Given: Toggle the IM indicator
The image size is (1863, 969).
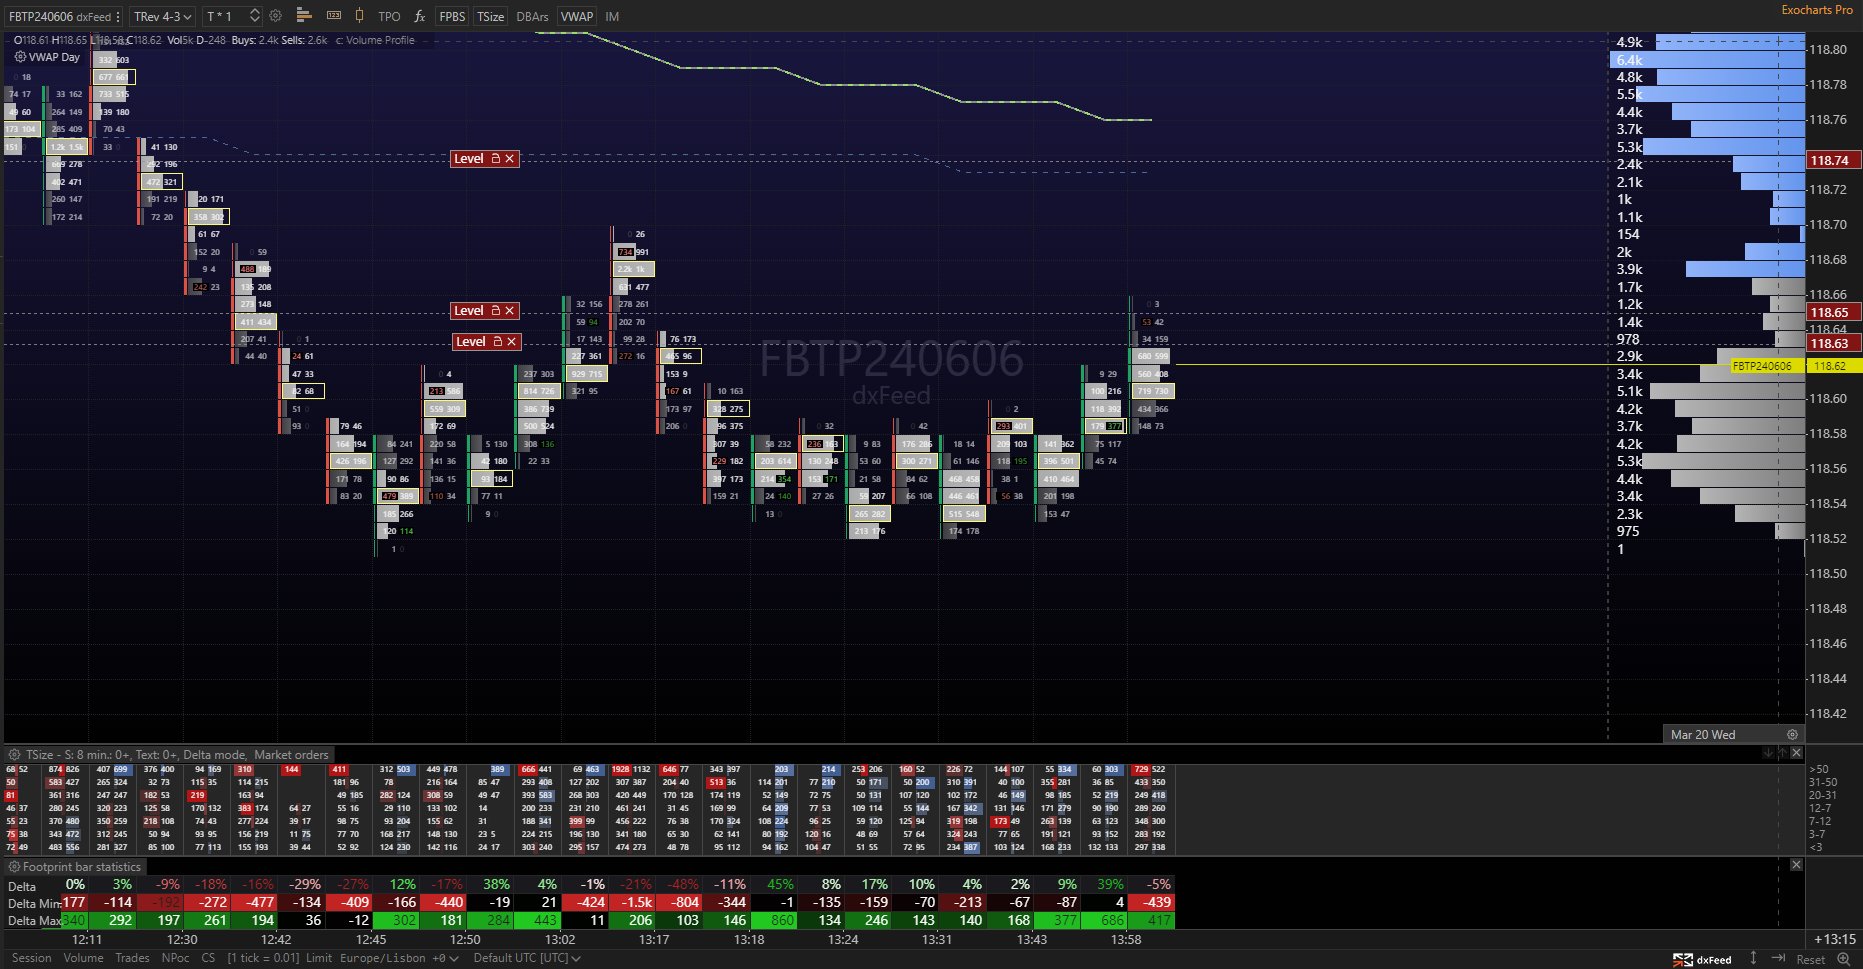Looking at the screenshot, I should pyautogui.click(x=612, y=17).
